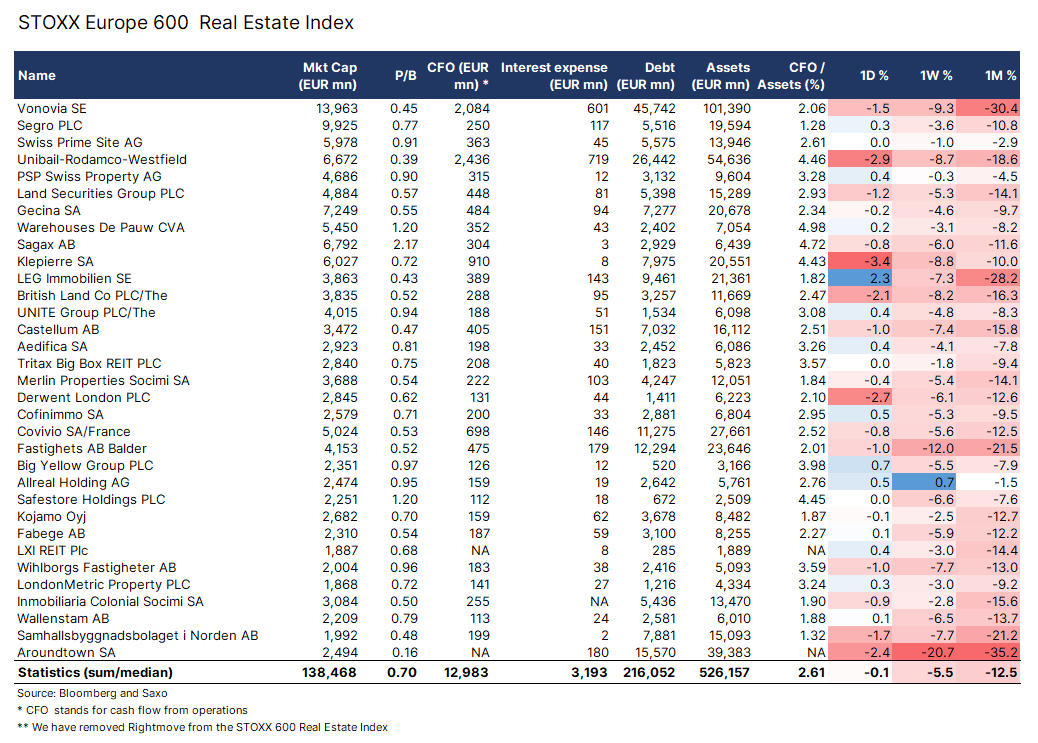1038x743 pixels.
Task: Click the 'Derwent London PLC' name
Action: click(x=83, y=397)
